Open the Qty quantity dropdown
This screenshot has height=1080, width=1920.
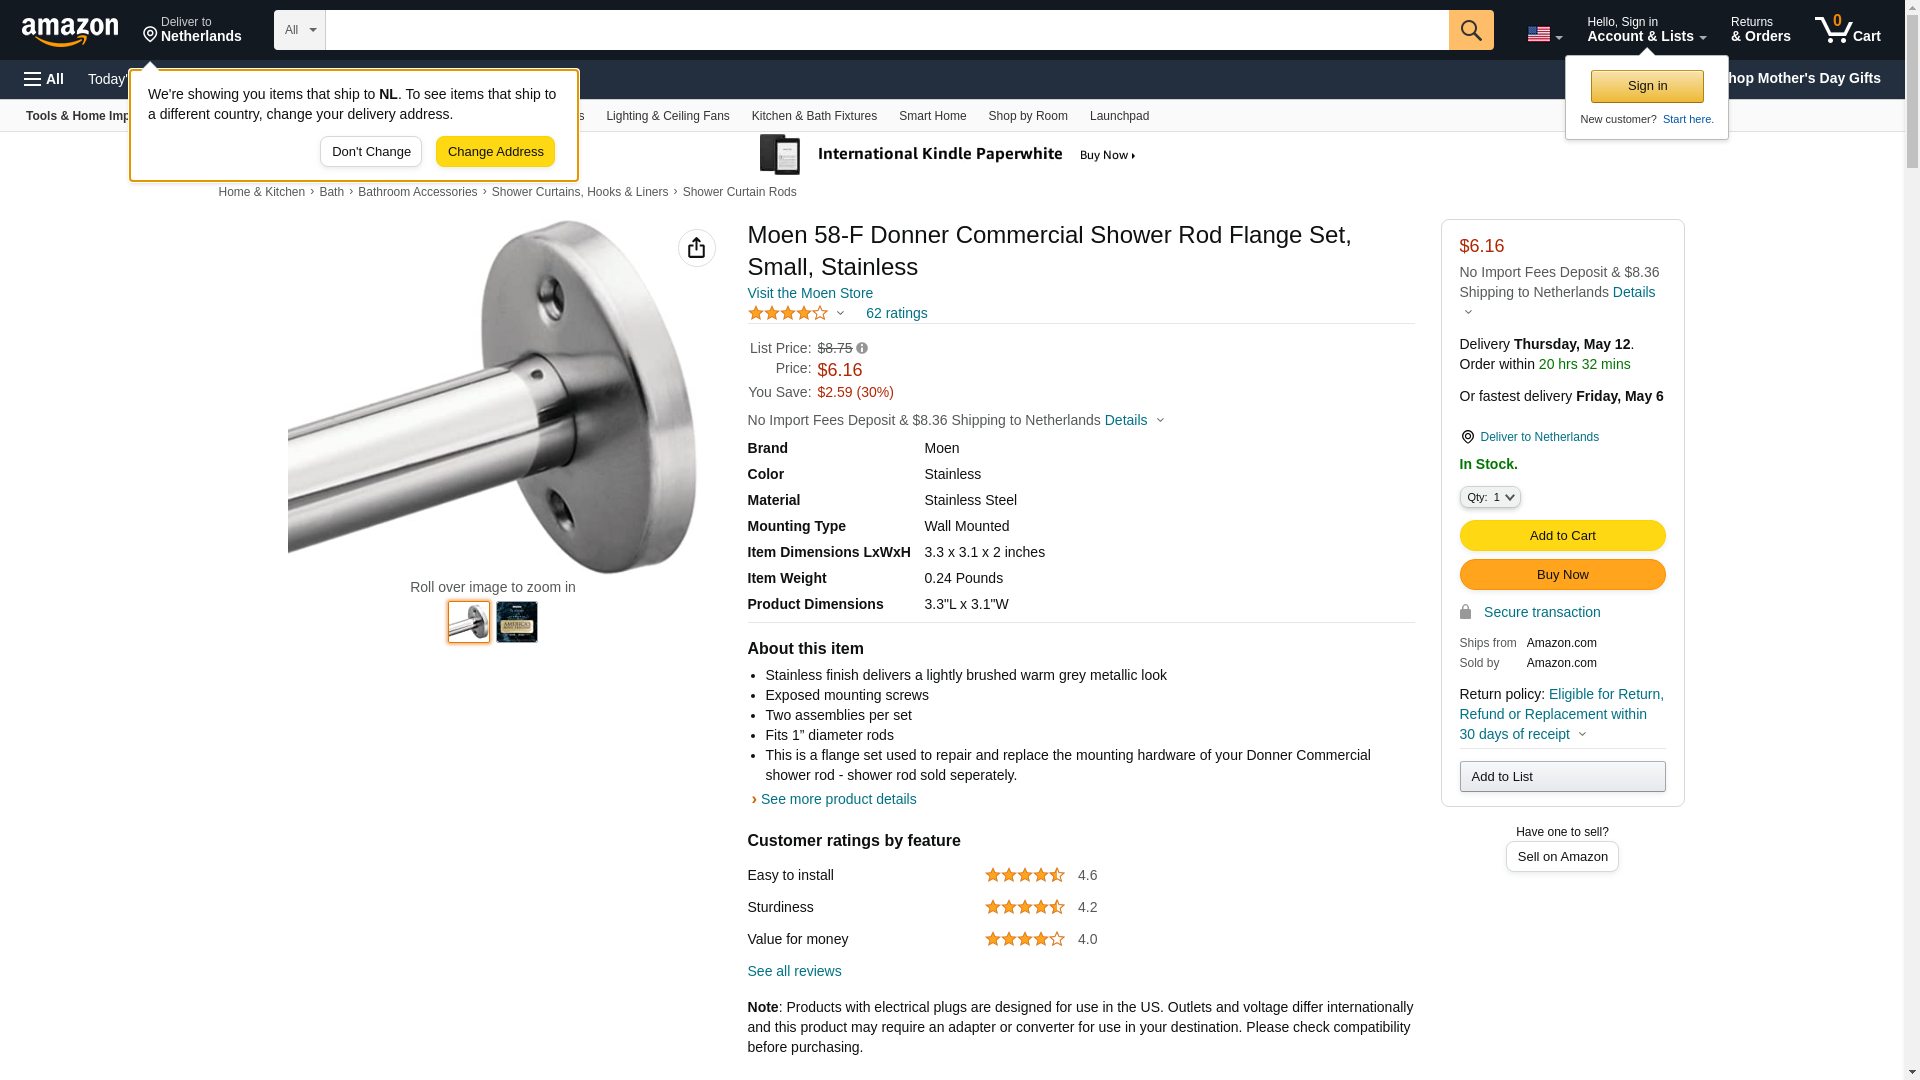tap(1489, 497)
